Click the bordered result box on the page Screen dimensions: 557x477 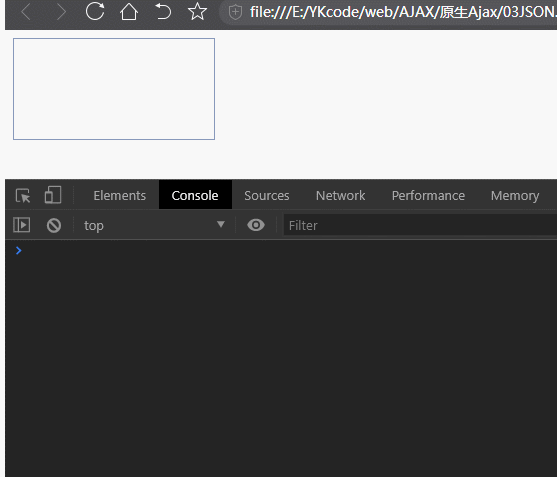114,89
